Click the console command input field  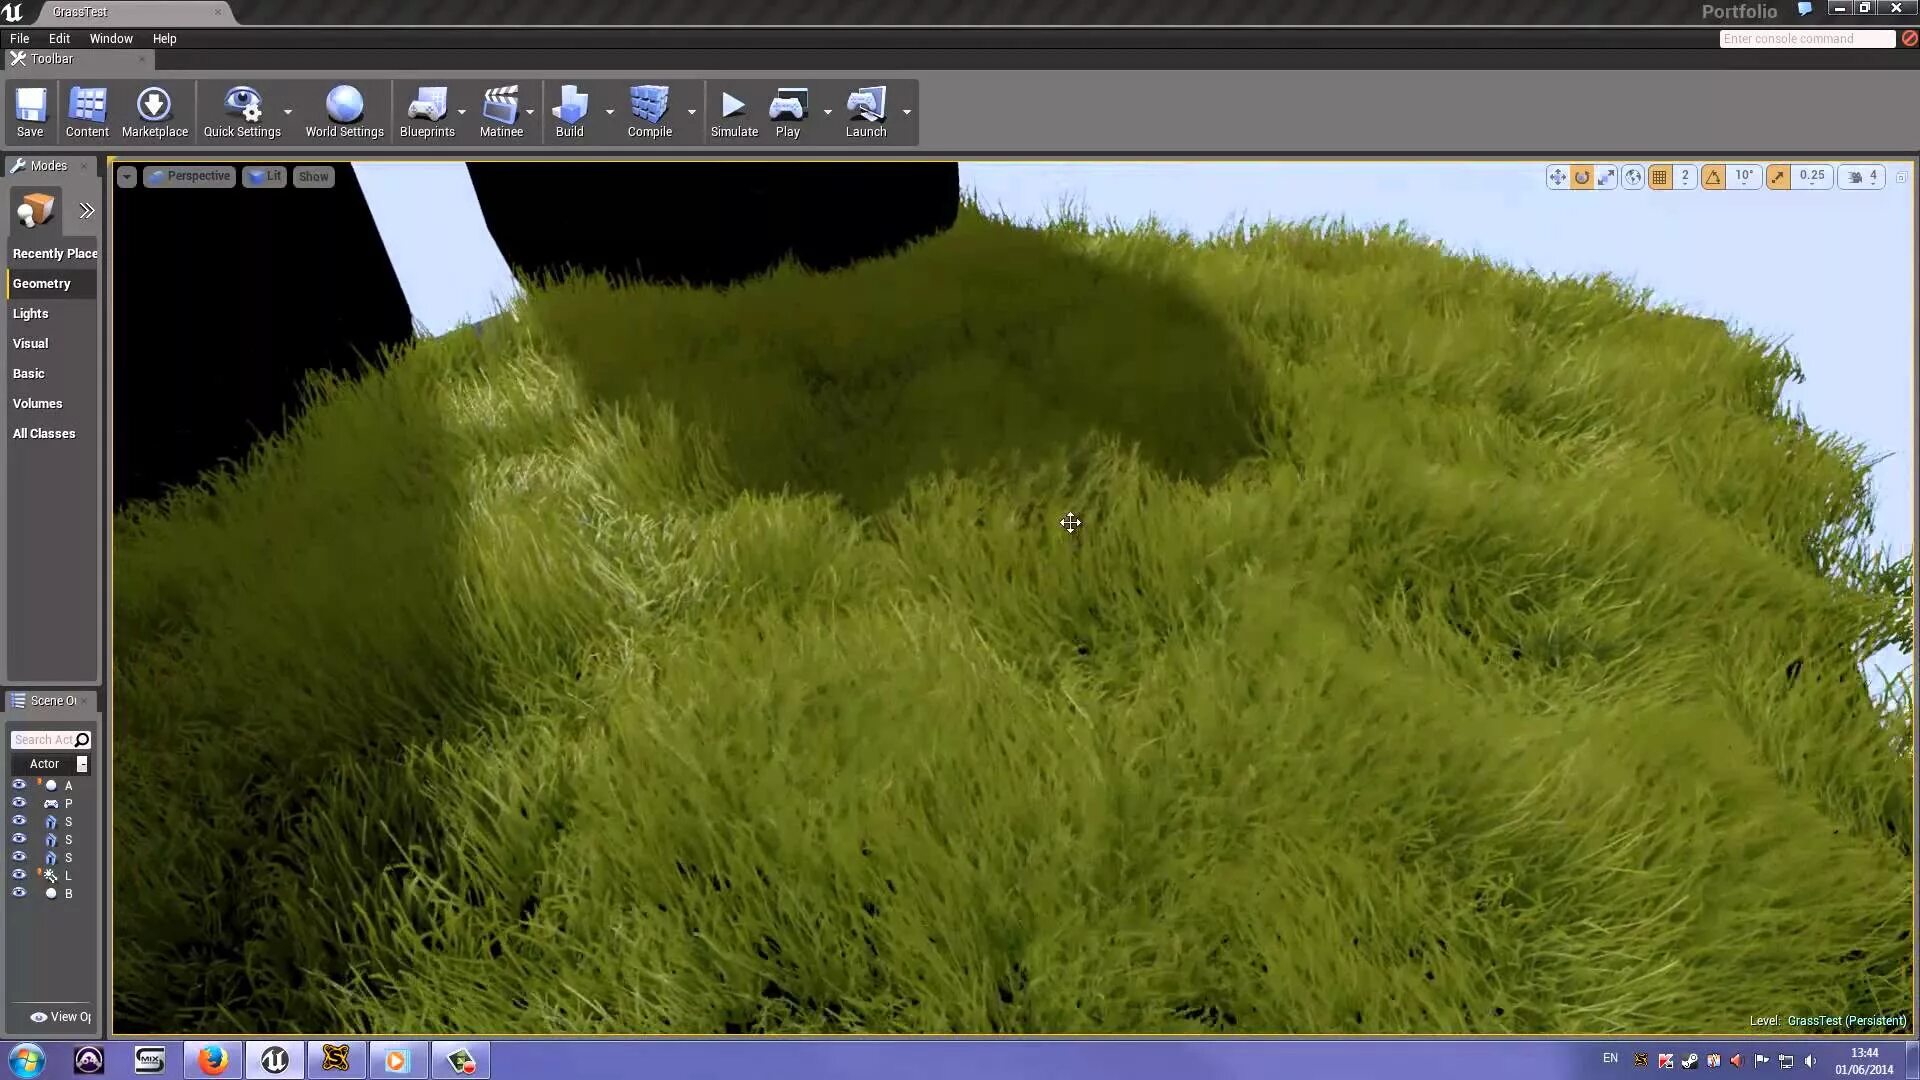[x=1806, y=38]
